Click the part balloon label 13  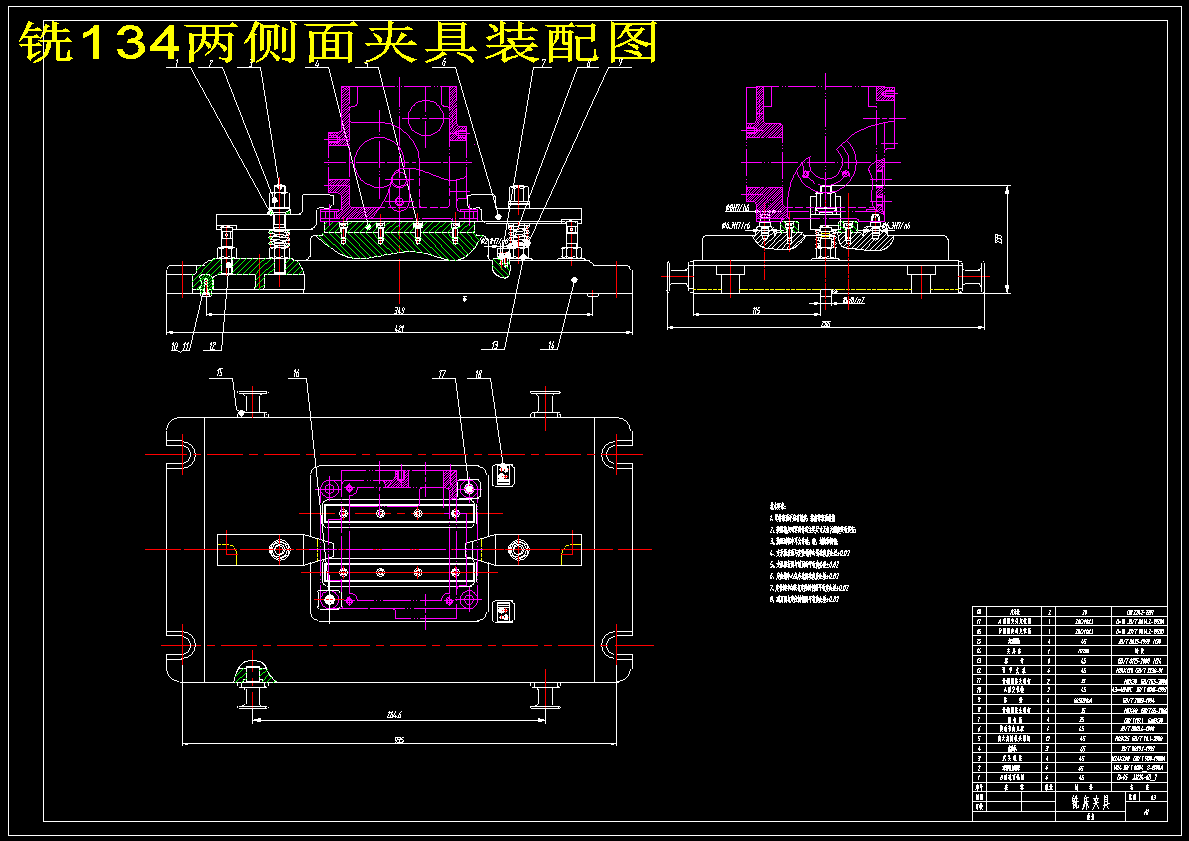point(495,346)
